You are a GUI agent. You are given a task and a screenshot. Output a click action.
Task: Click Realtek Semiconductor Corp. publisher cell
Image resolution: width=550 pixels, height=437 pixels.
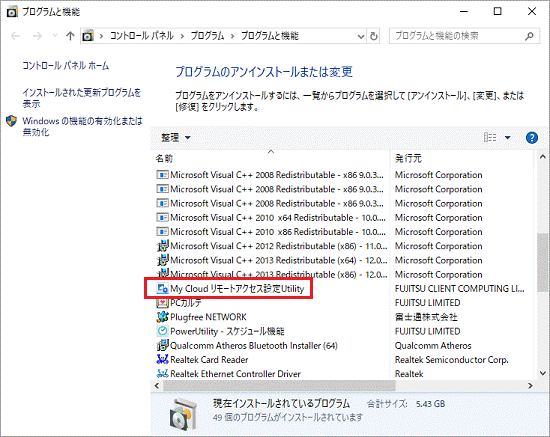point(451,360)
